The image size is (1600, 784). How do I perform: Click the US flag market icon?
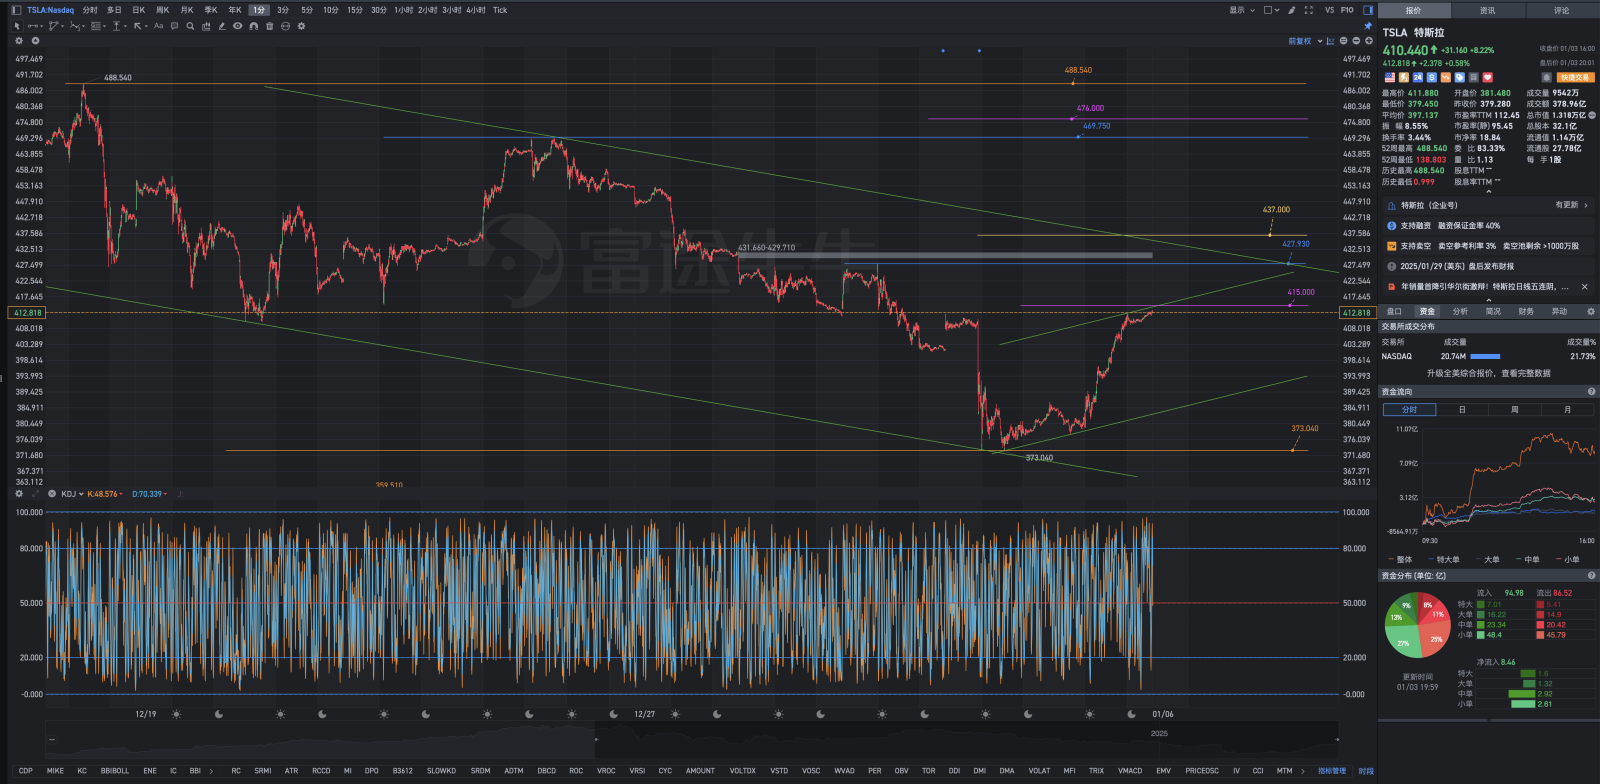[1390, 77]
